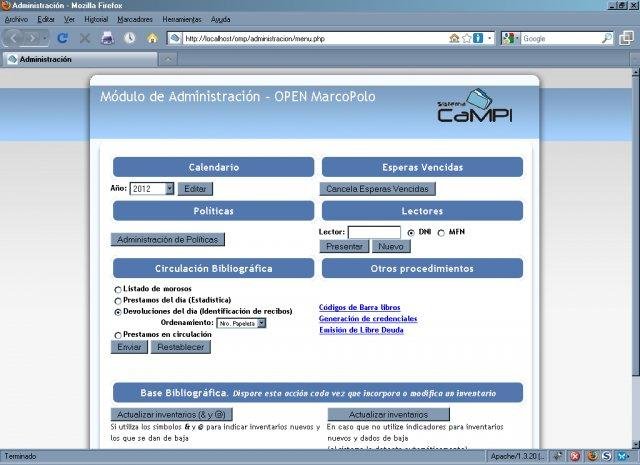Viewport: 640px width, 465px height.
Task: Click the magnifier search icon
Action: pyautogui.click(x=607, y=38)
